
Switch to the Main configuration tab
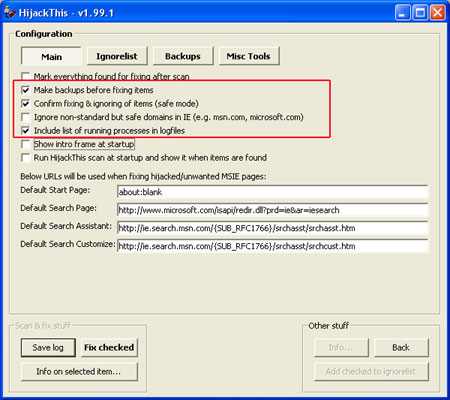[x=51, y=56]
